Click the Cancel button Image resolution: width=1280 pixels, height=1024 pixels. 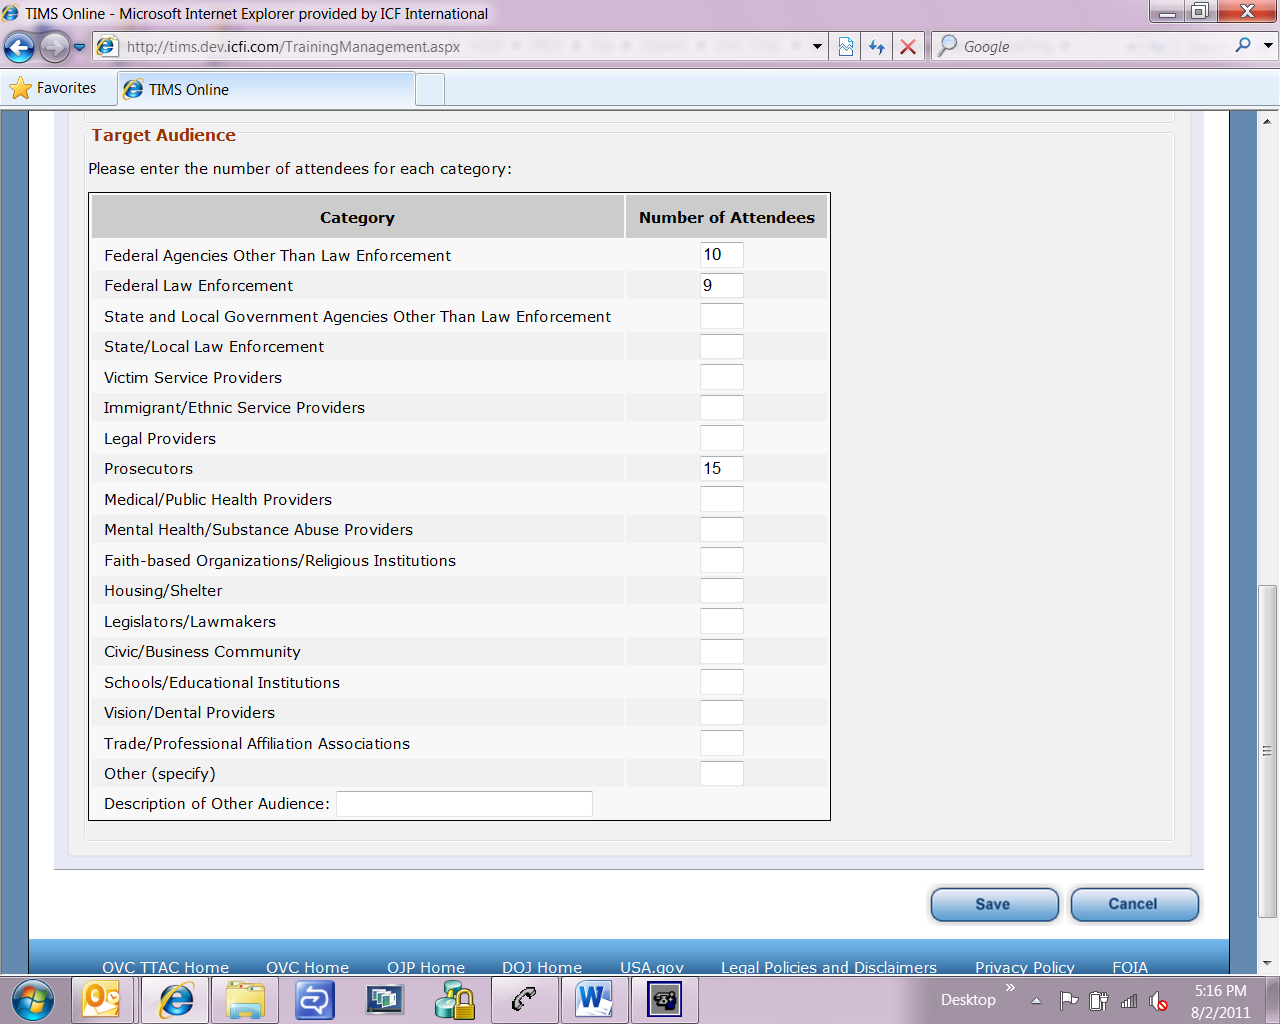click(x=1134, y=904)
